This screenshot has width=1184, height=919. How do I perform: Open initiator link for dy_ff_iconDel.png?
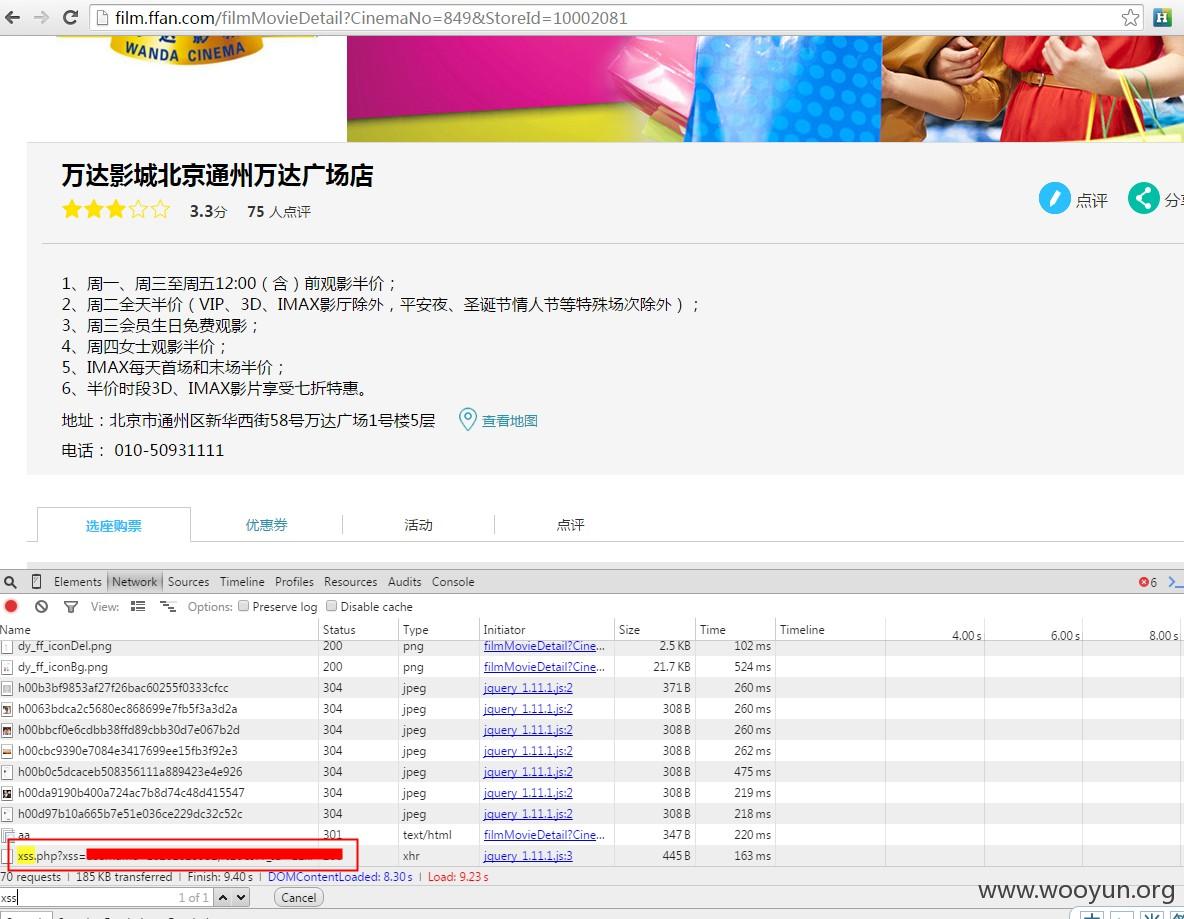coord(544,646)
